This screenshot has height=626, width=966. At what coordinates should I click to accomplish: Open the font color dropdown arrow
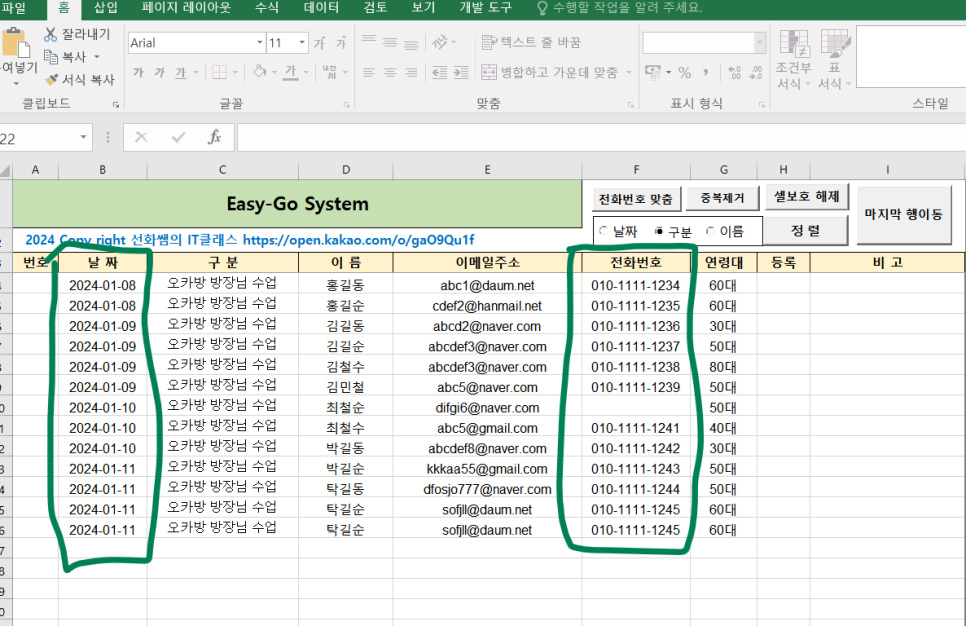[306, 73]
